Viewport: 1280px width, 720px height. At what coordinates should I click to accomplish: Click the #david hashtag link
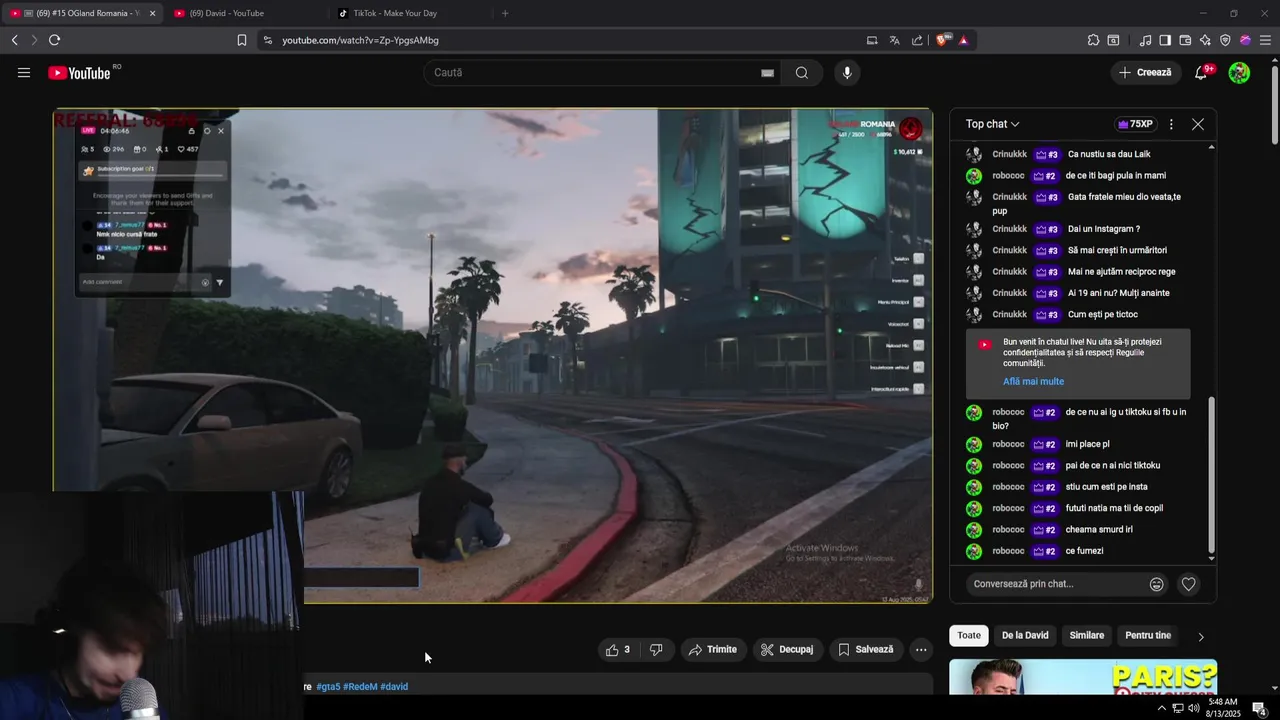pos(394,687)
